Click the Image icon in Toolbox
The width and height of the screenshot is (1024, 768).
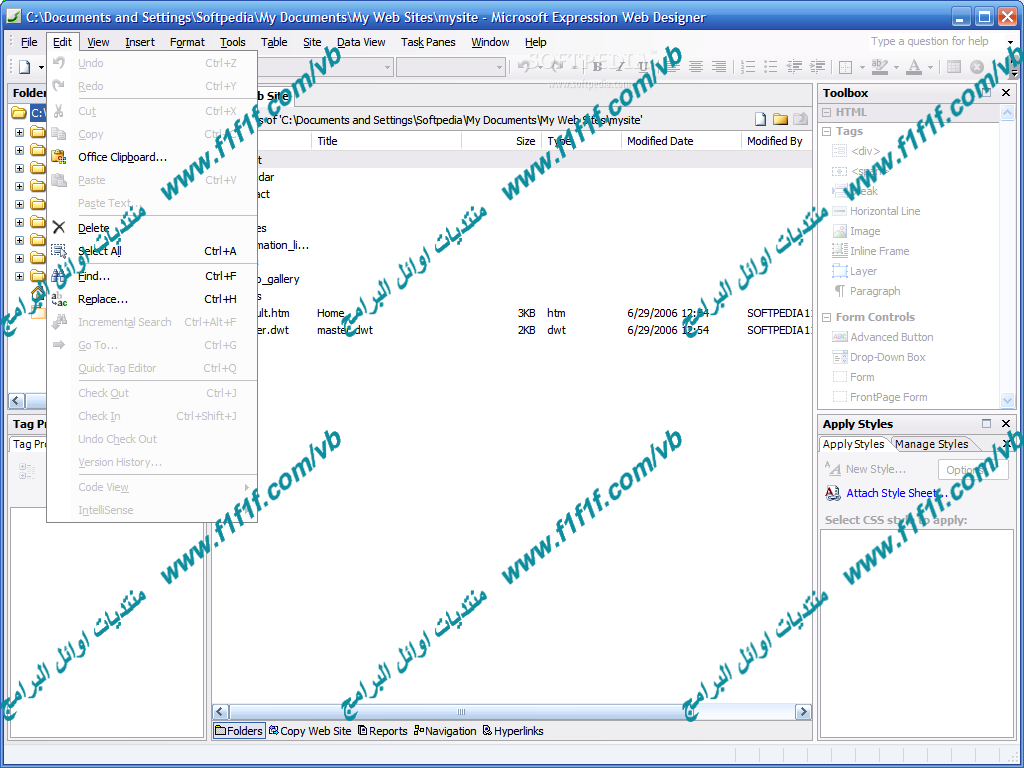[x=864, y=231]
